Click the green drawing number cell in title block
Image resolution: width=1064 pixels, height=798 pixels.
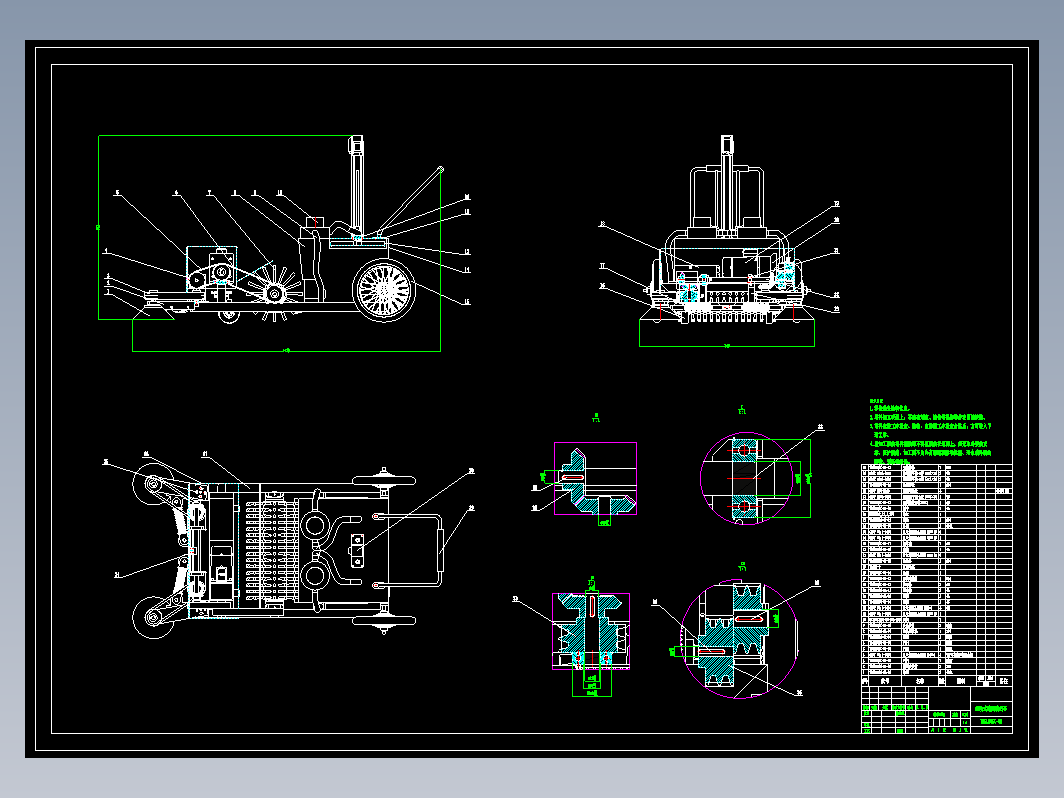tap(991, 721)
